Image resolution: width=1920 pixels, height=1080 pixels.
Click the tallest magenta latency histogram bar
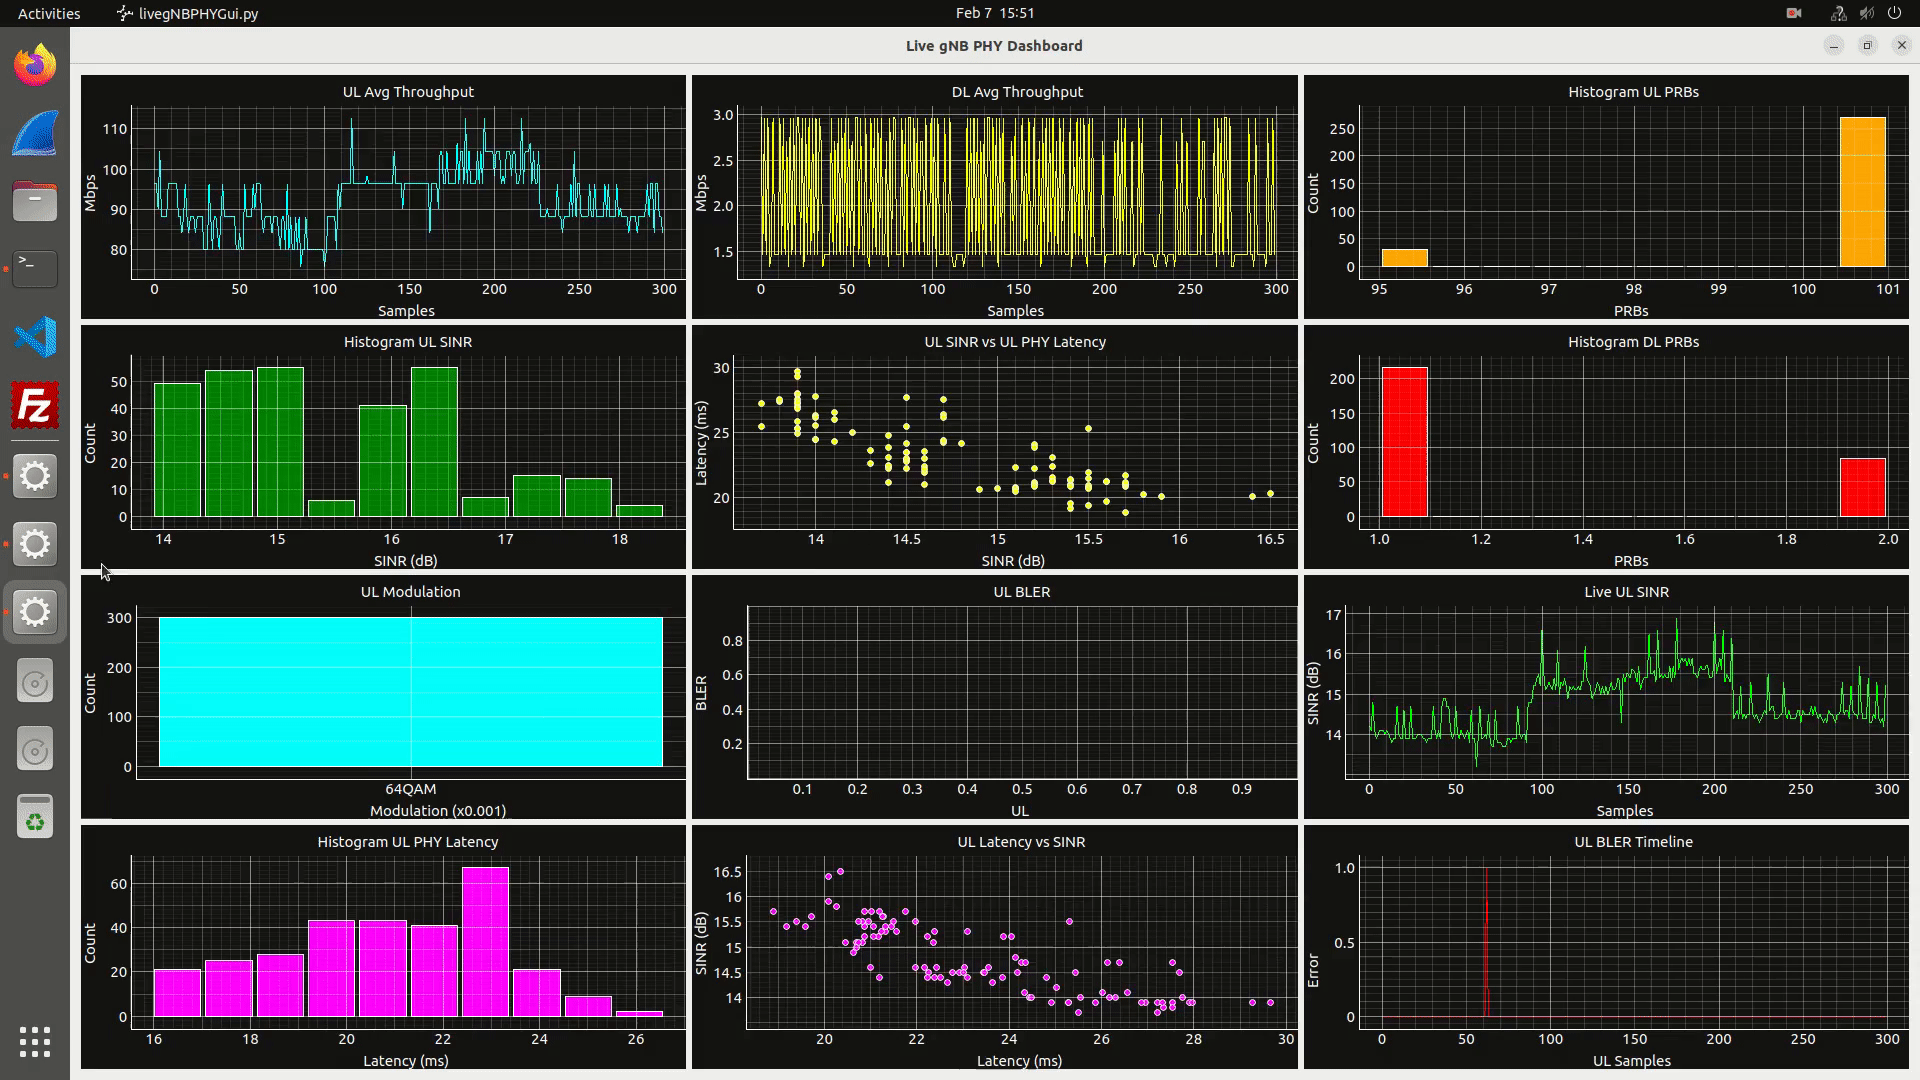point(485,941)
